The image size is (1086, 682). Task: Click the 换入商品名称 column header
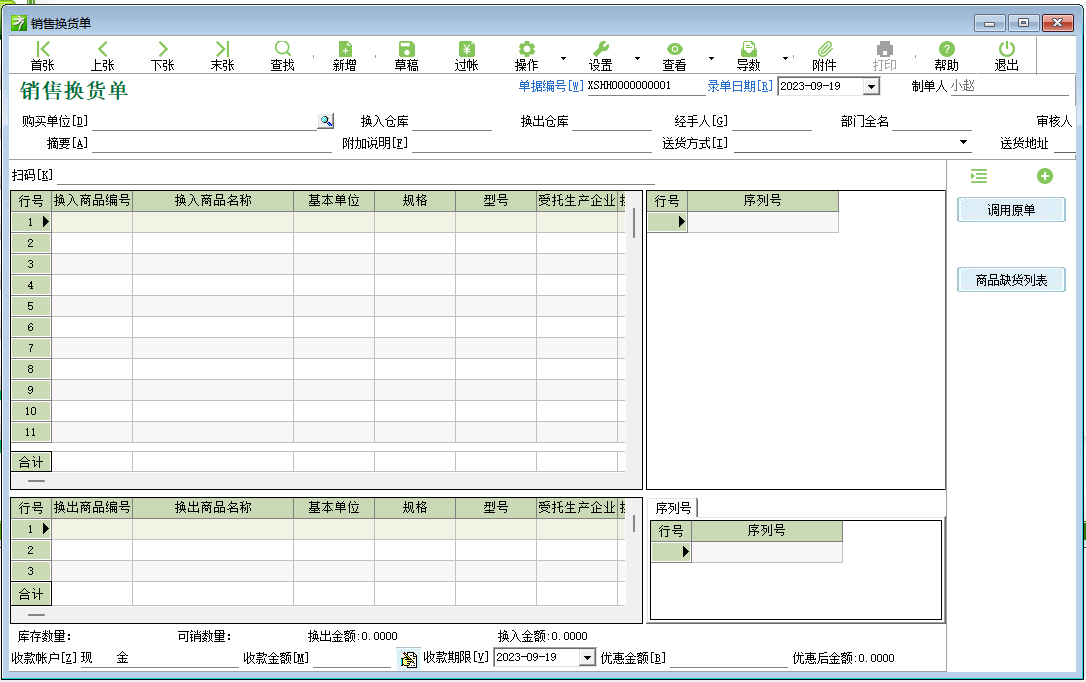click(213, 201)
